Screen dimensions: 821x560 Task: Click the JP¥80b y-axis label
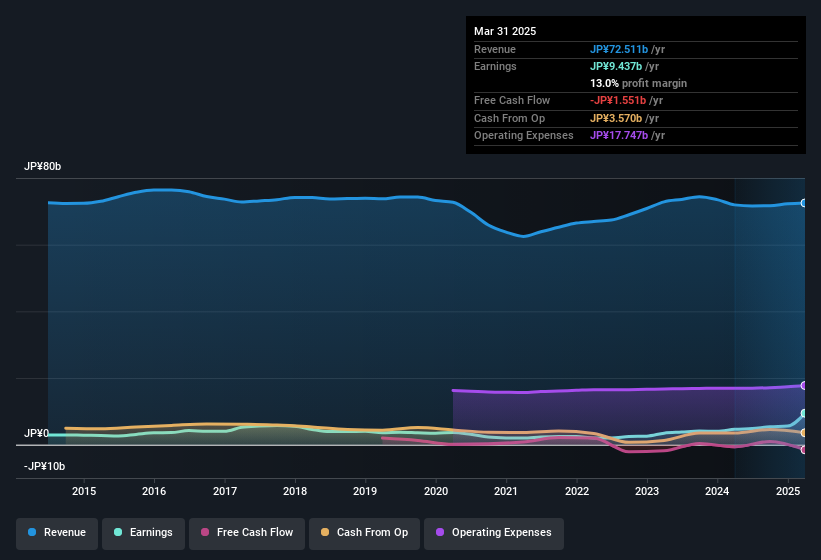click(x=42, y=166)
